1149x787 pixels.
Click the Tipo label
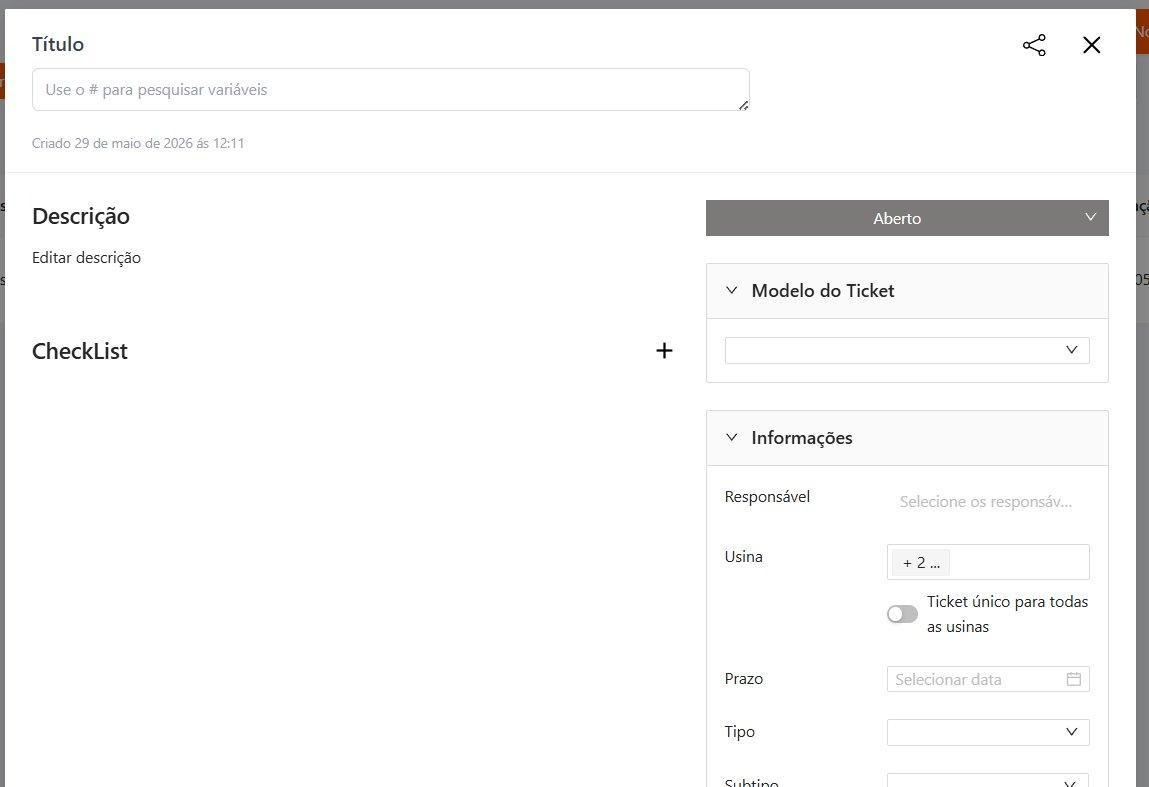(739, 732)
